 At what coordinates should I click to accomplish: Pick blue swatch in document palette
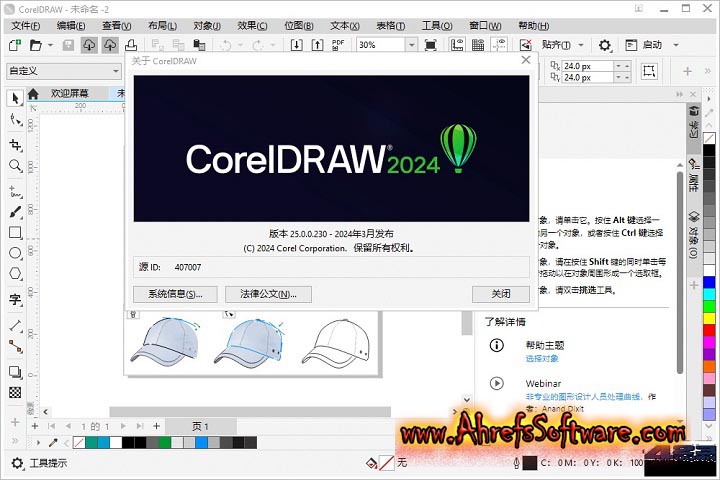point(201,443)
